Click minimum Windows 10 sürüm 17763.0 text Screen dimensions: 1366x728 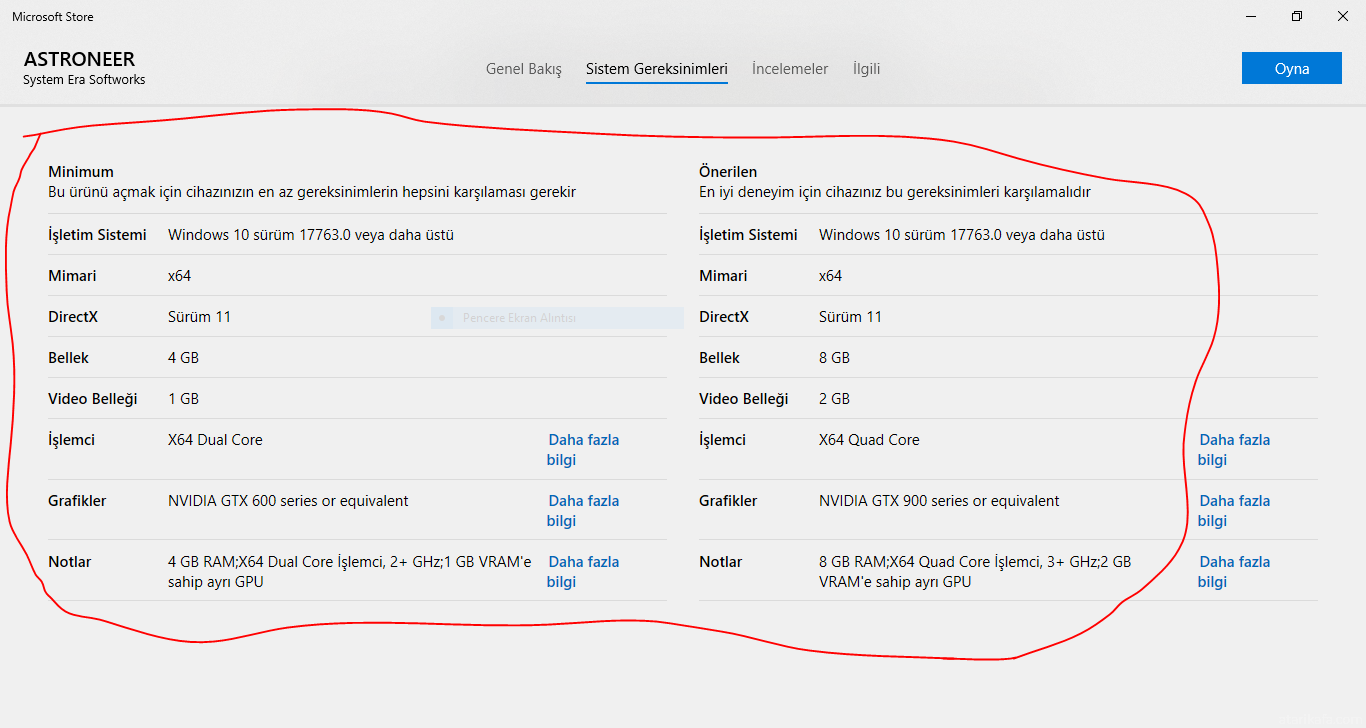[311, 235]
